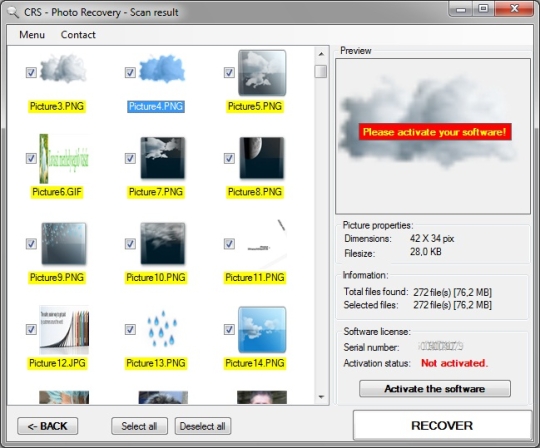
Task: Click the Deselect all button
Action: [202, 426]
